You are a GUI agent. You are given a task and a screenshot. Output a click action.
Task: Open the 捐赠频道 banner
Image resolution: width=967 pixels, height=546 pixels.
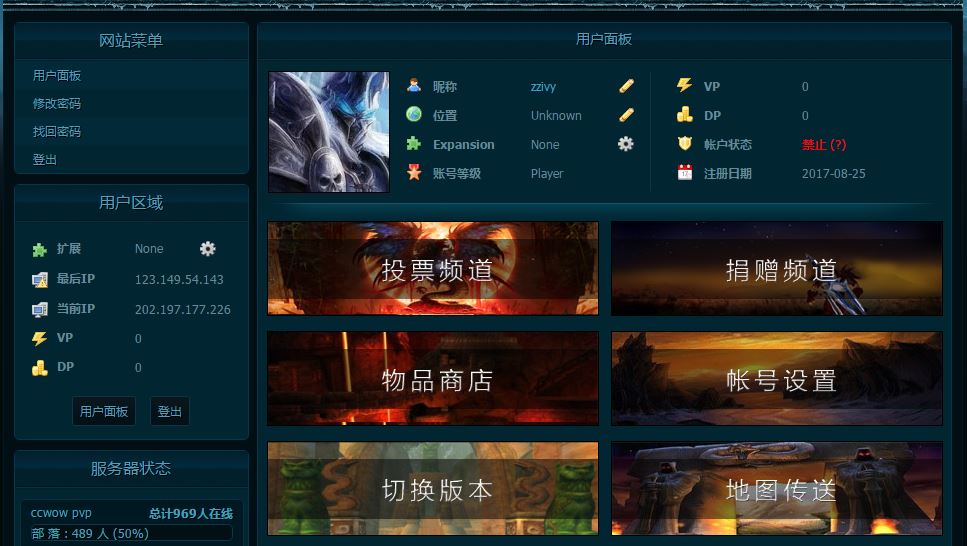777,268
